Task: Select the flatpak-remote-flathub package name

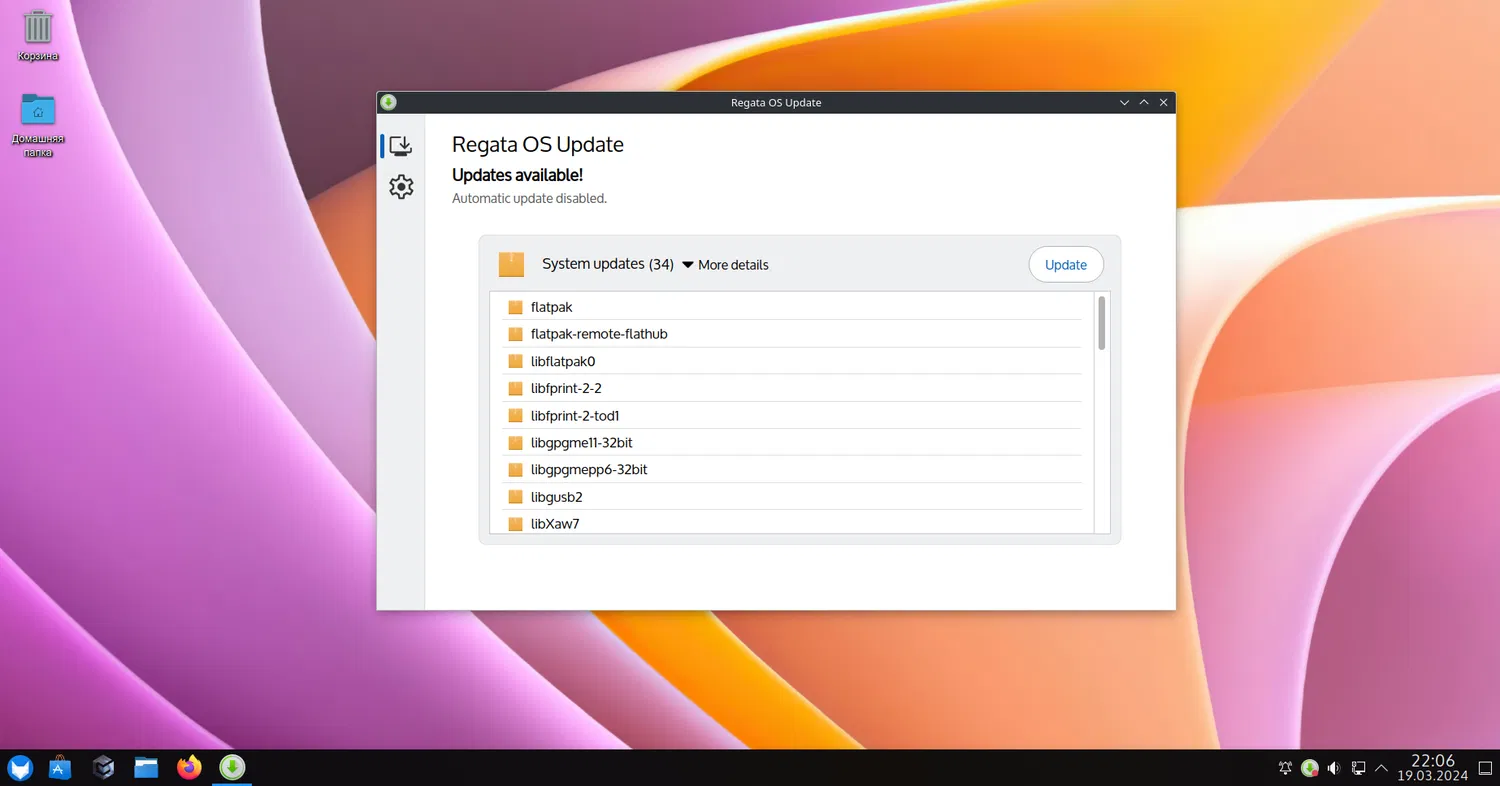Action: click(599, 334)
